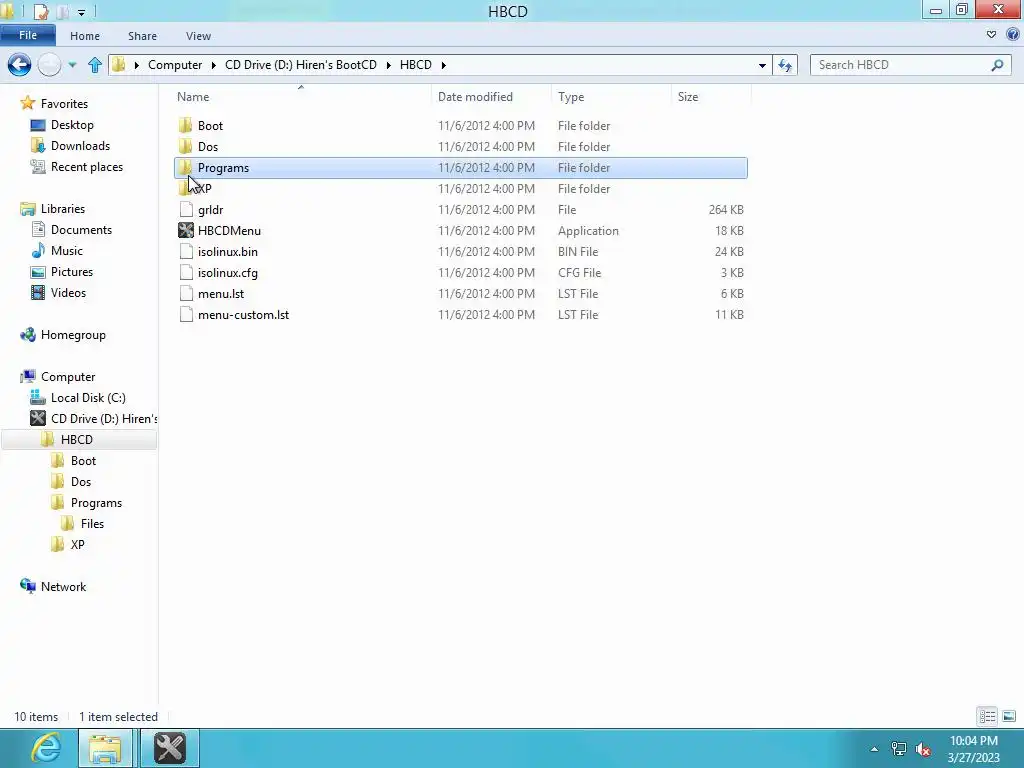This screenshot has height=768, width=1024.
Task: Select the Boot folder icon in file list
Action: (185, 125)
